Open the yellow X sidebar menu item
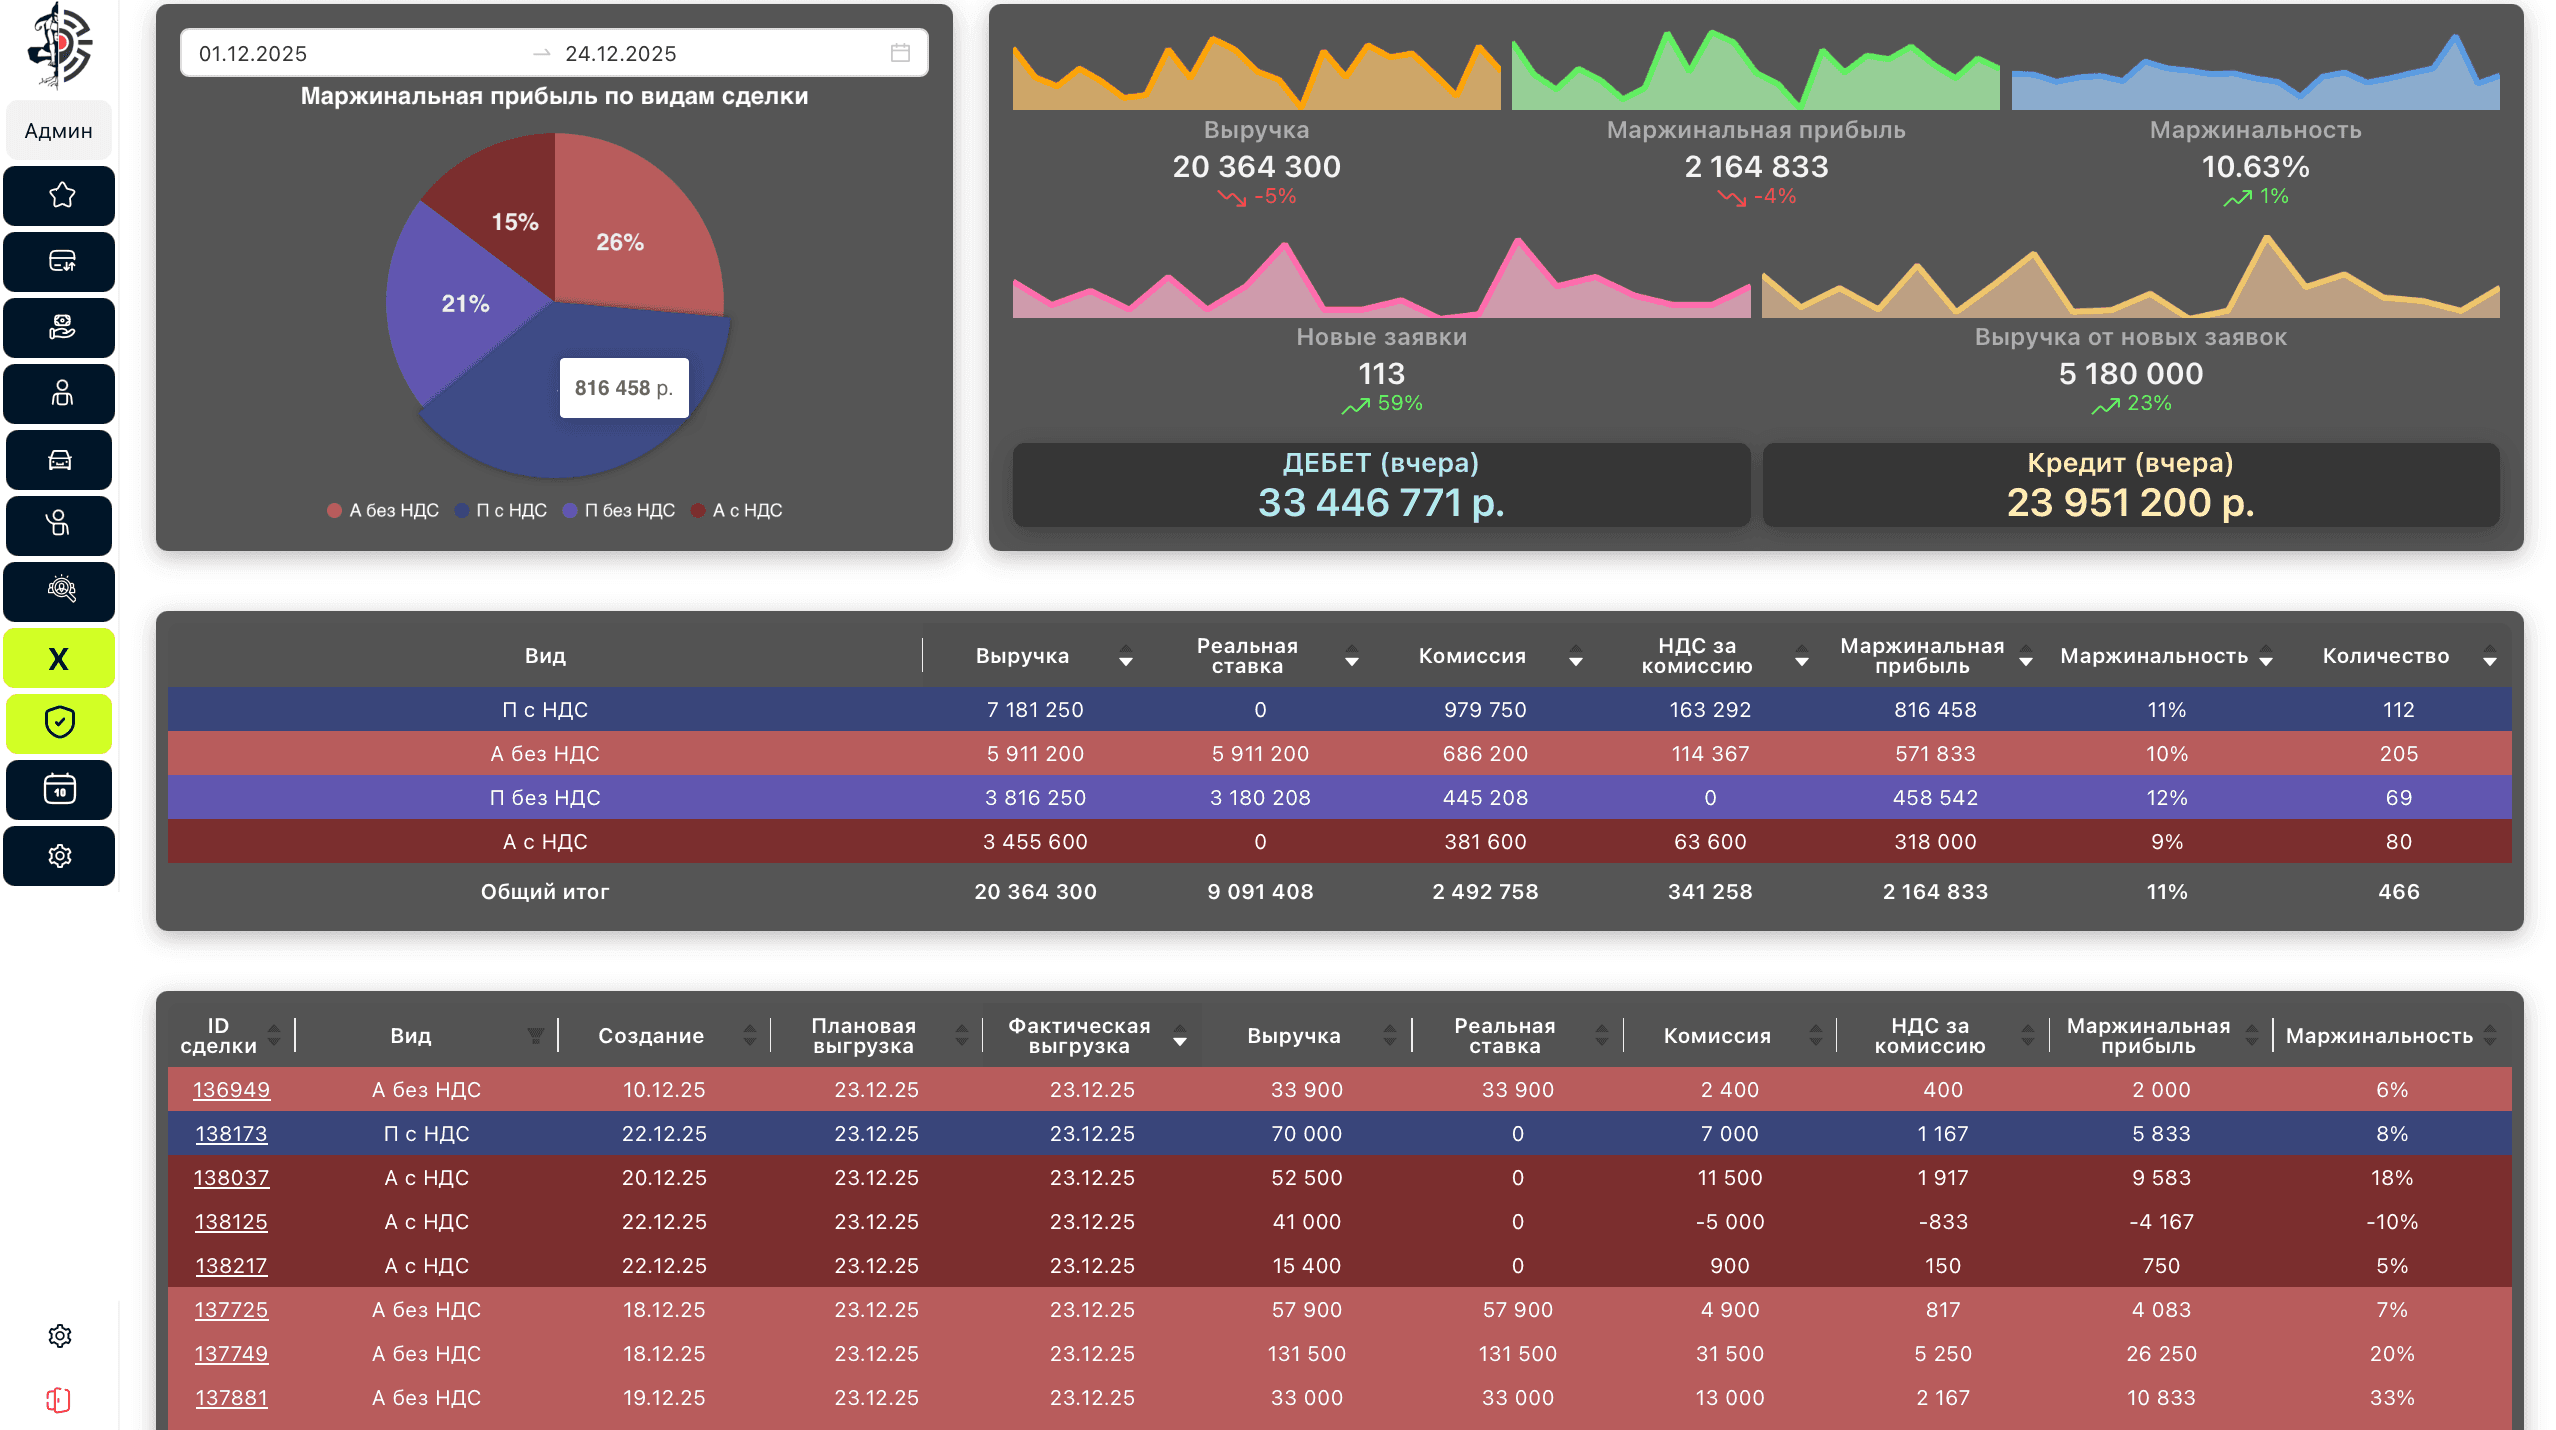Screen dimensions: 2556x1430 [58, 658]
